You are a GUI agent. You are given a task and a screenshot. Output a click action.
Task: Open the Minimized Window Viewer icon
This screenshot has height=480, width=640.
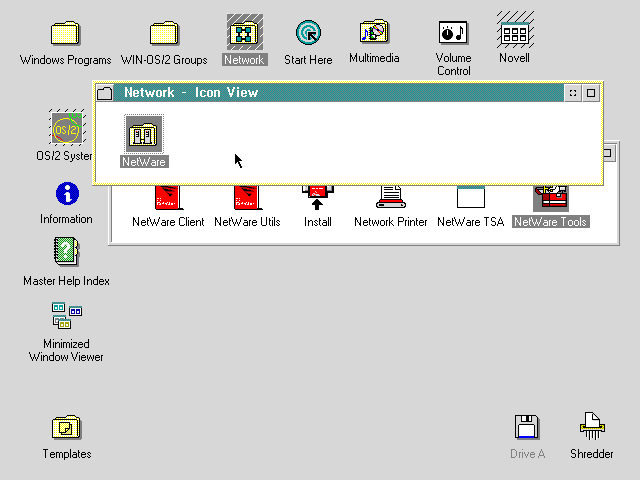pos(67,316)
